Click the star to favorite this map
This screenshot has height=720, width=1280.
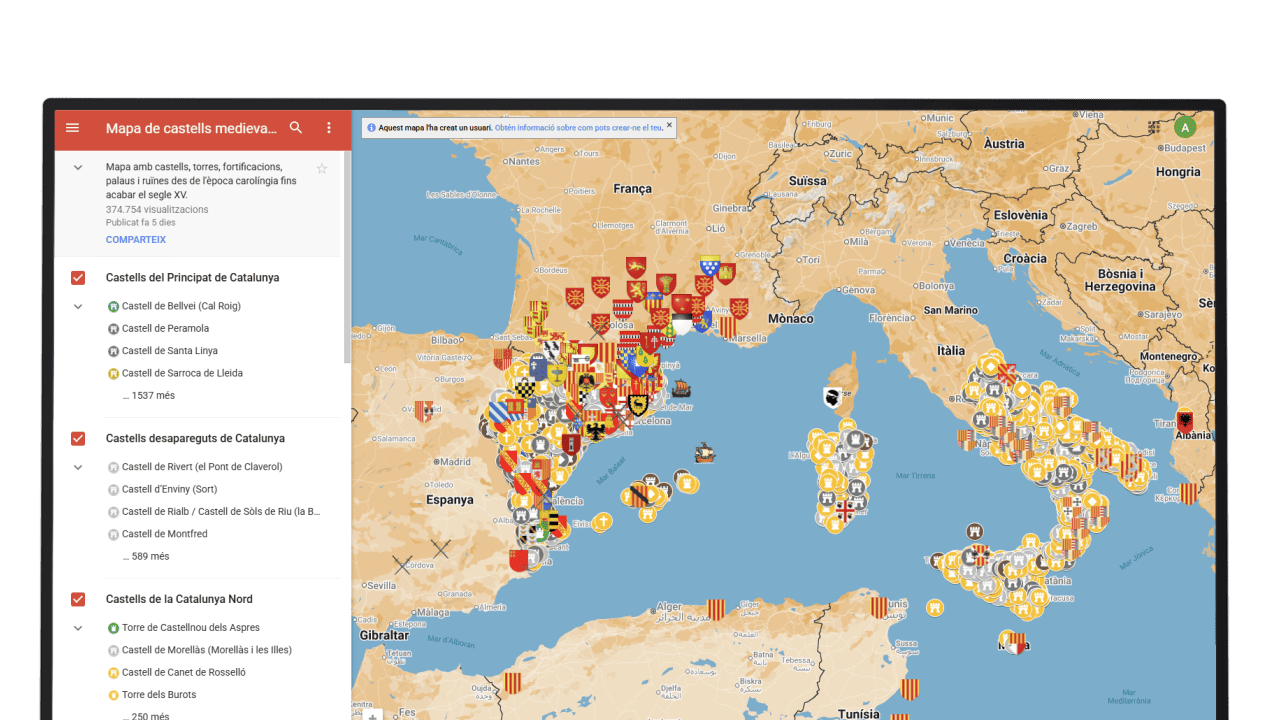click(x=322, y=169)
